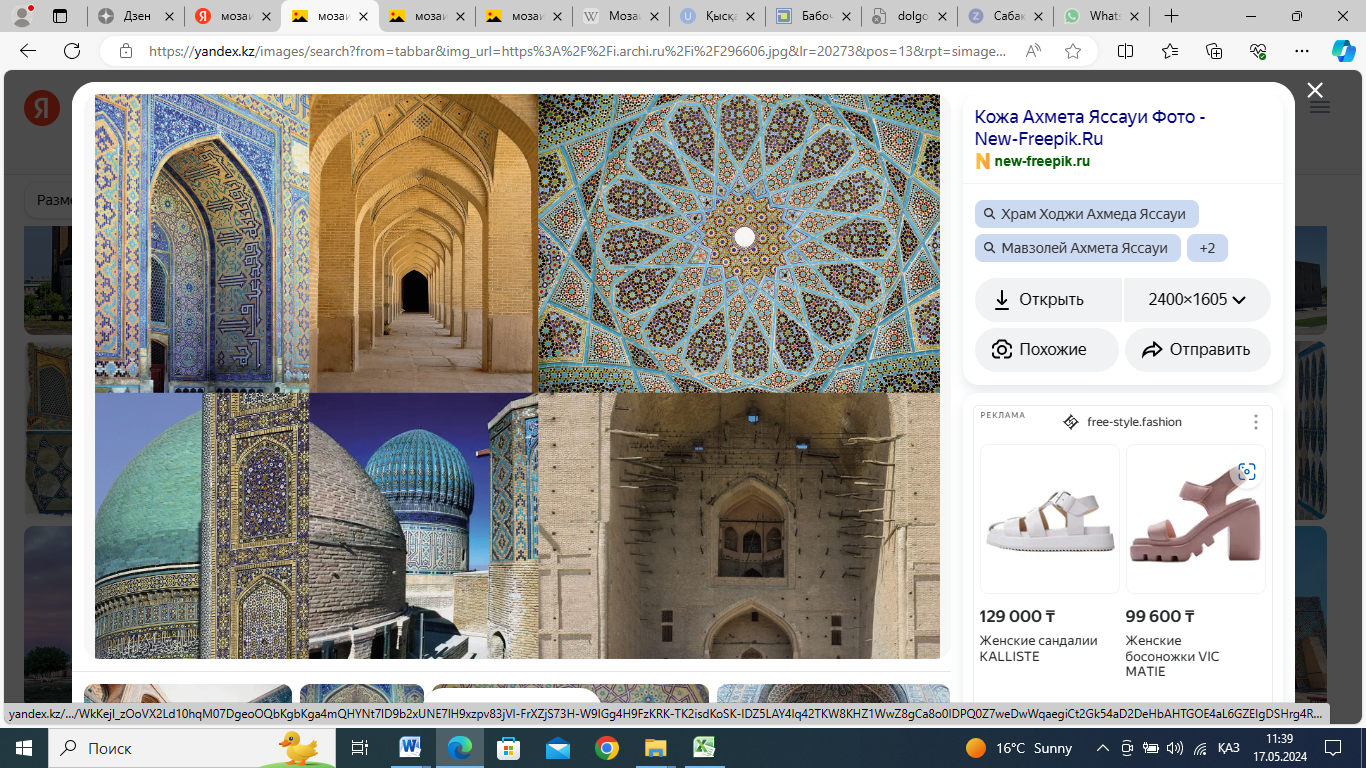
Task: Close the Дзен tab
Action: tap(168, 16)
